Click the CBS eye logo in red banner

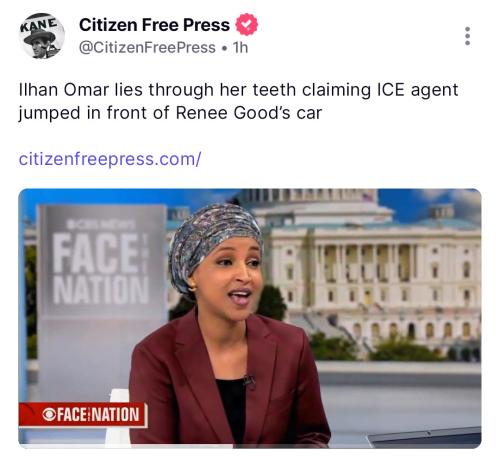49,415
